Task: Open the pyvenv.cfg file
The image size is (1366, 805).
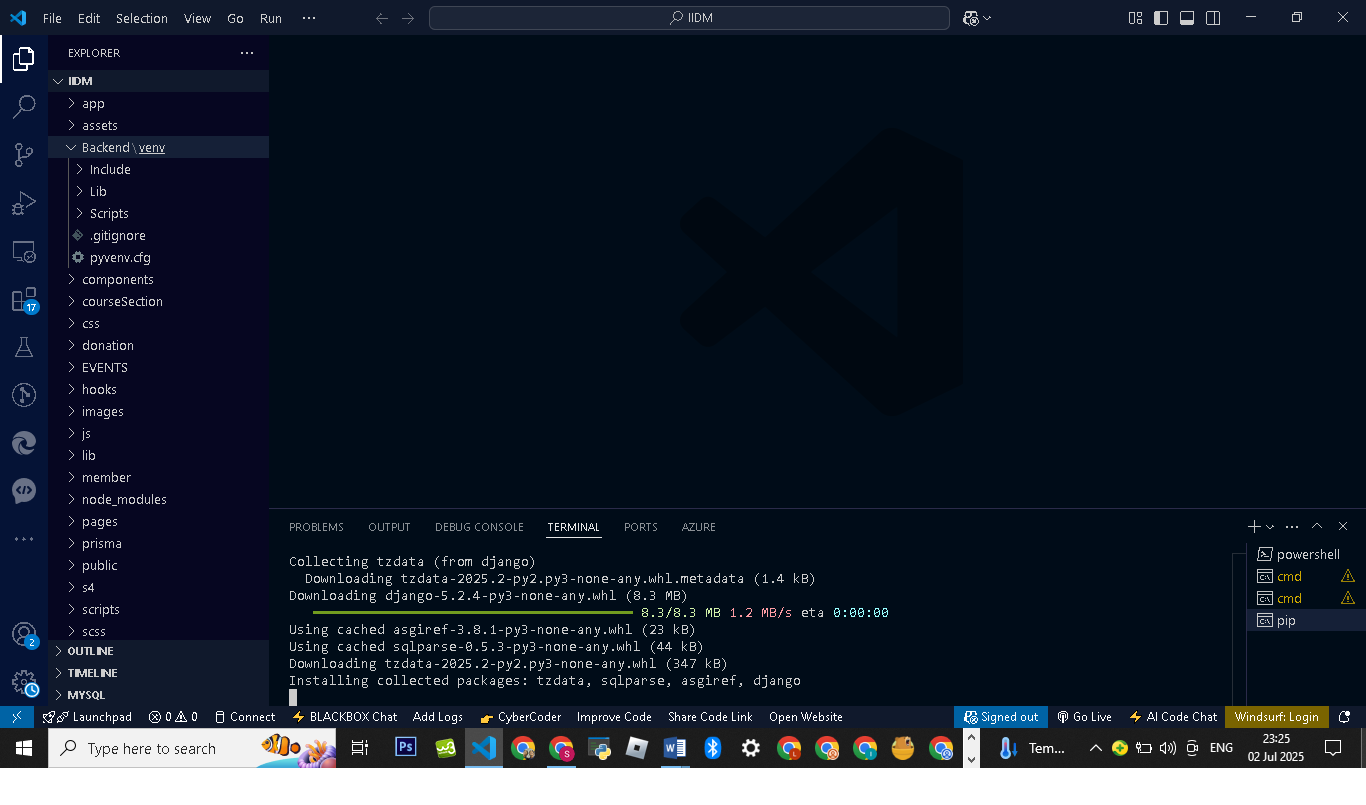Action: [x=158, y=257]
